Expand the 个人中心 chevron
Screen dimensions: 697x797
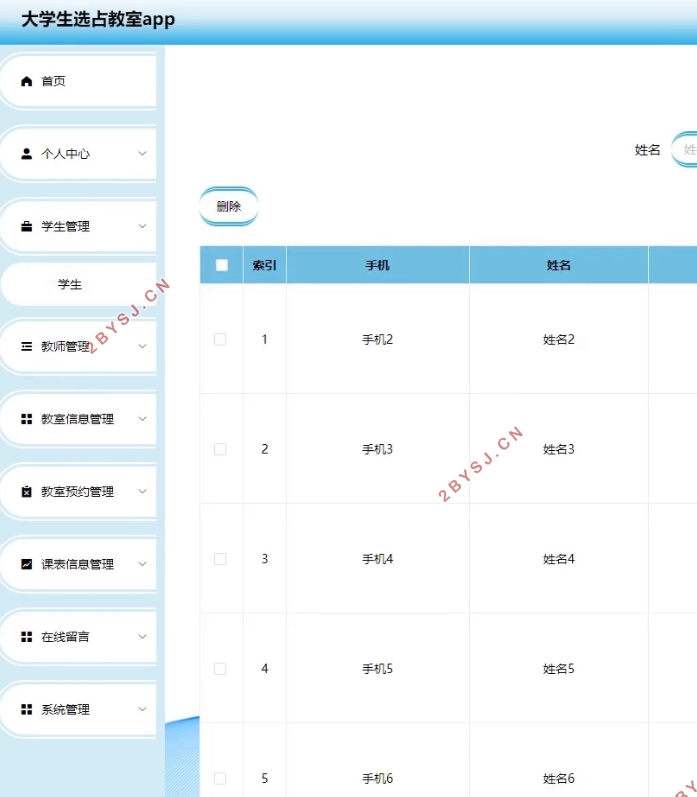(x=143, y=154)
